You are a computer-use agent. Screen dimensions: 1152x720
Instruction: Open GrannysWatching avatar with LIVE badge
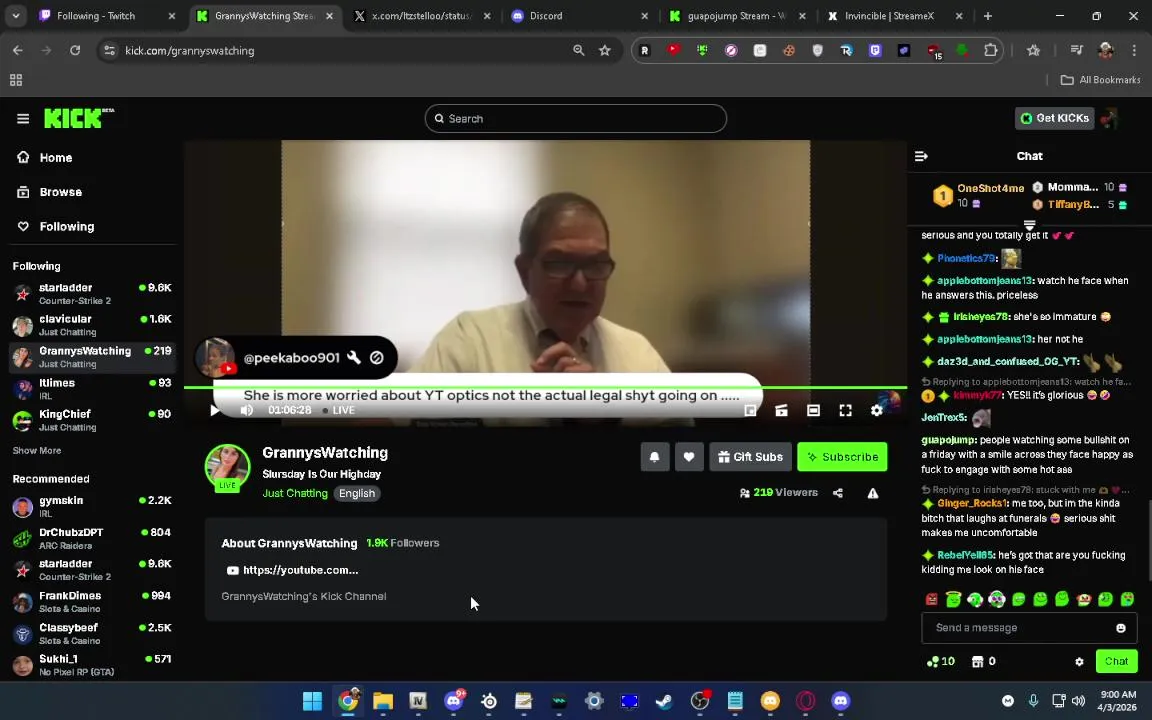click(228, 467)
